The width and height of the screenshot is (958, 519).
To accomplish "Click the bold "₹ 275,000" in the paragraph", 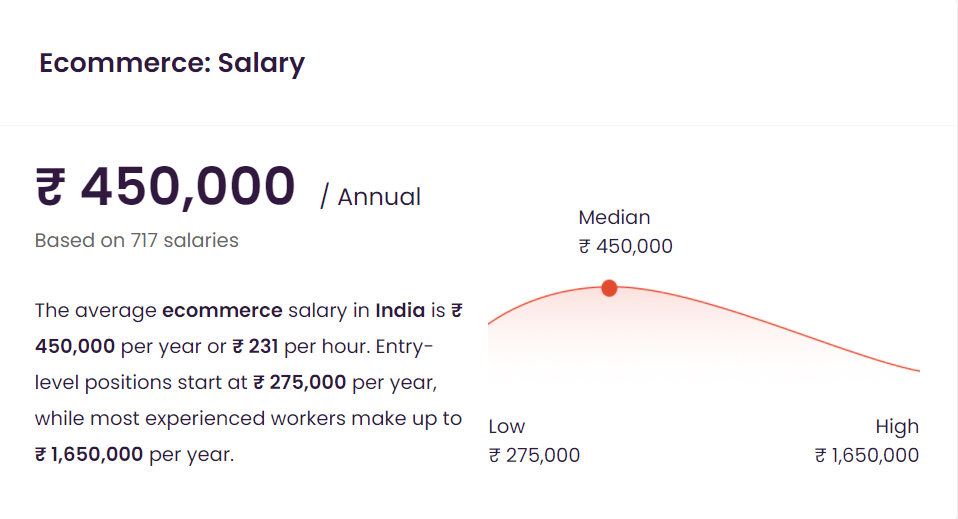I will tap(300, 382).
